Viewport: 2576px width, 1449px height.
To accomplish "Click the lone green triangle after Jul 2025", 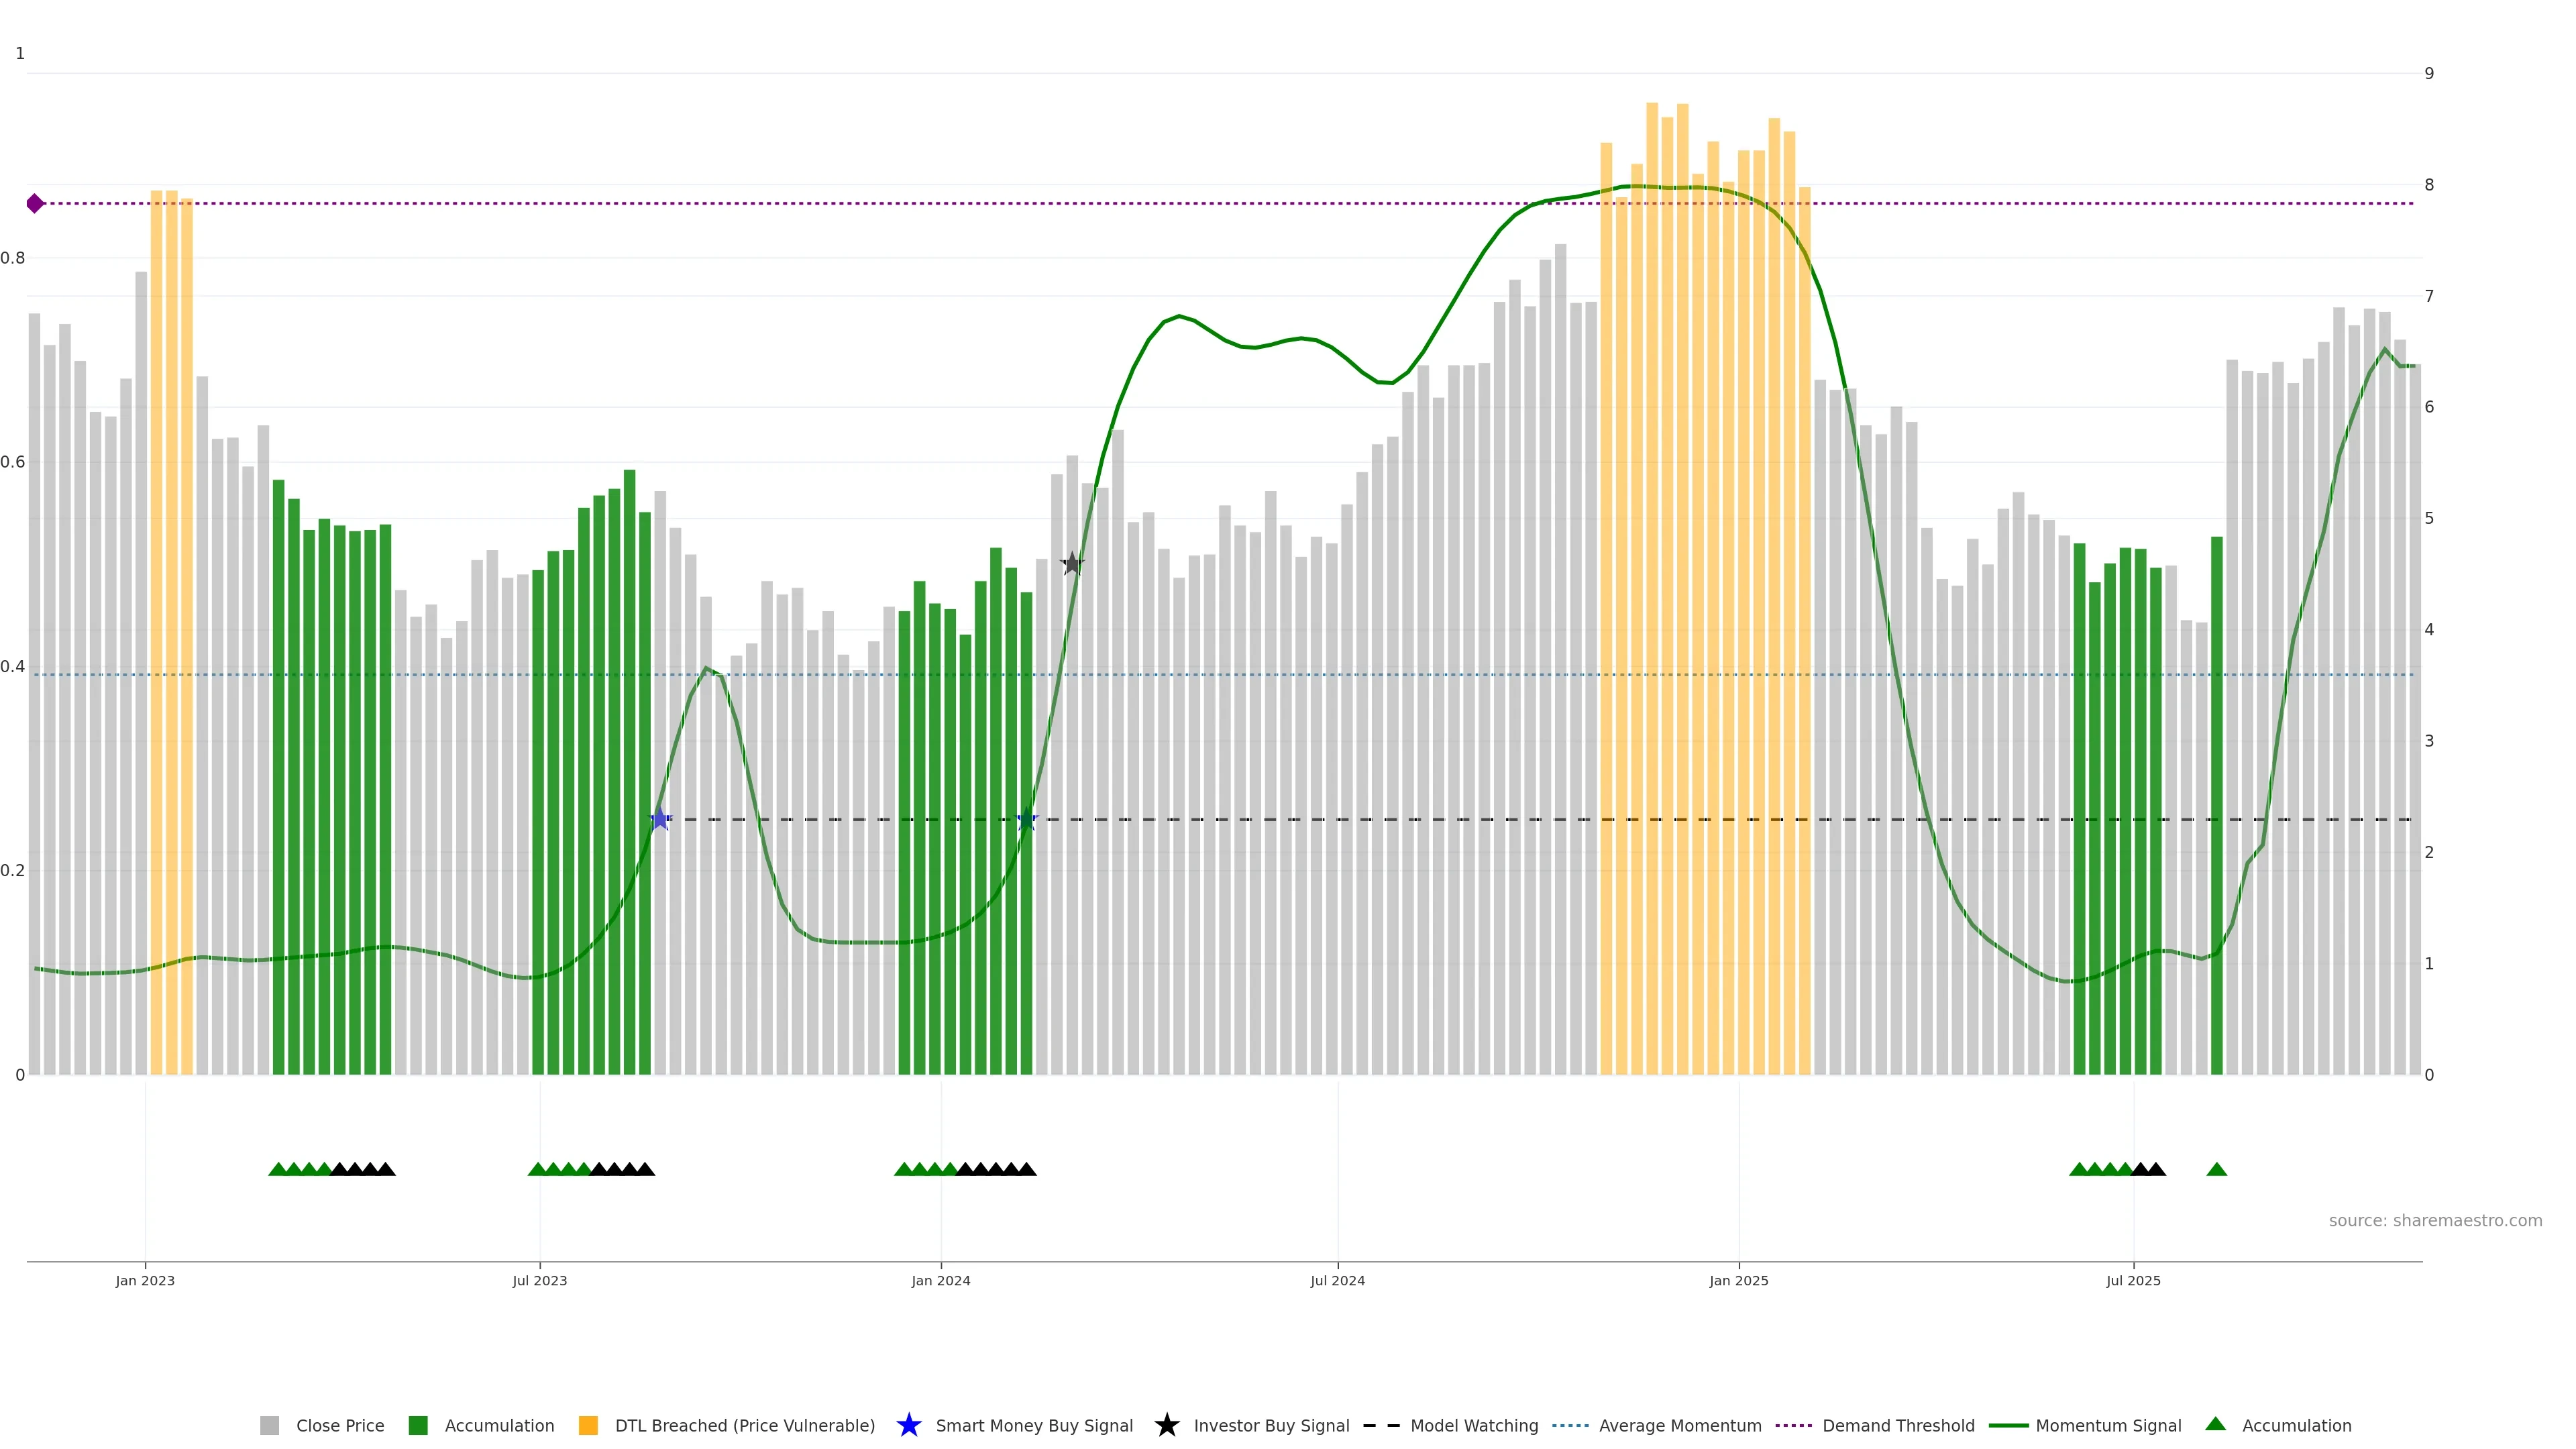I will pyautogui.click(x=2216, y=1169).
